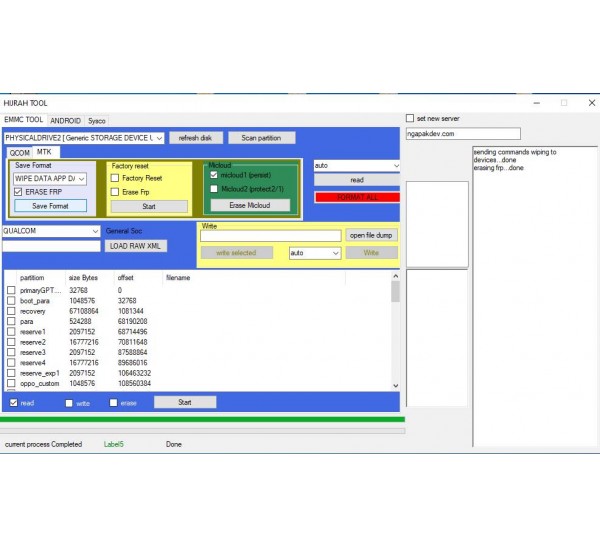Switch to the EMMC TOOL tab

pos(23,120)
